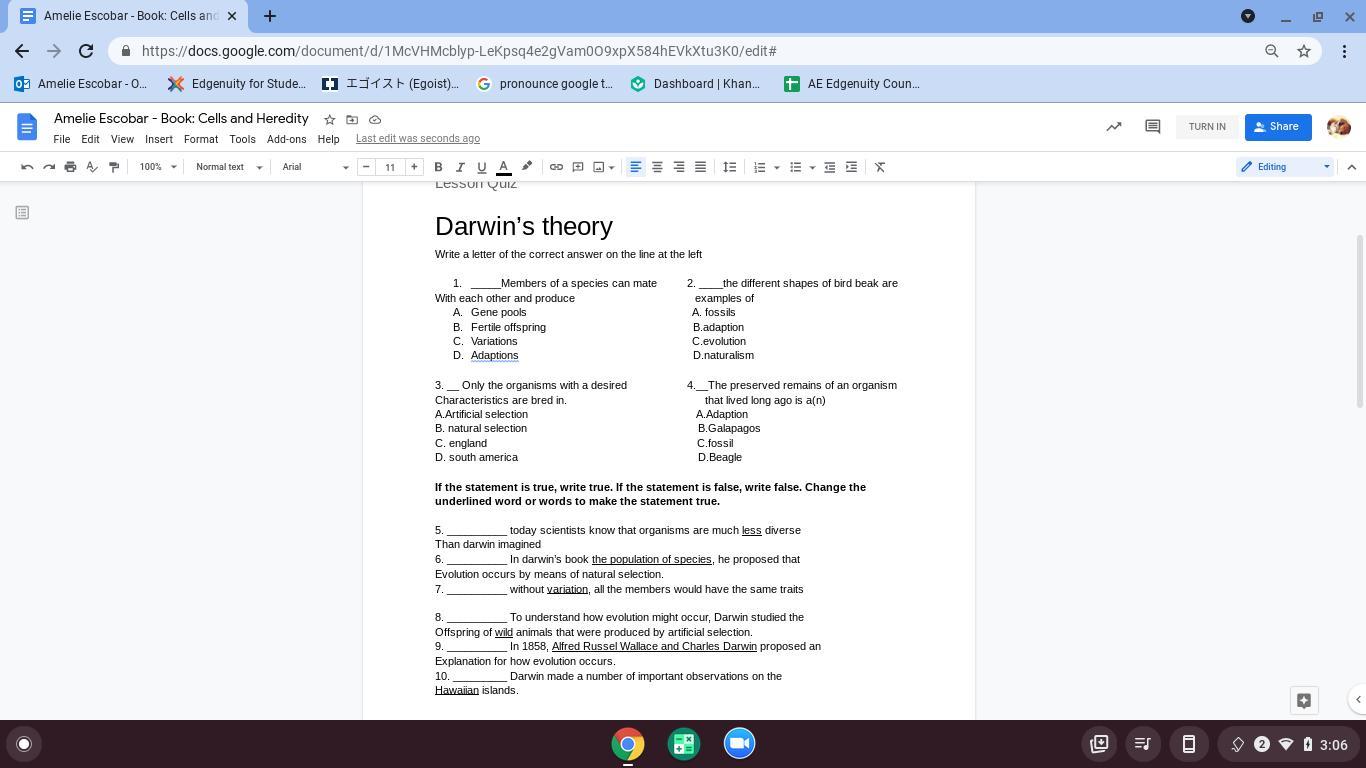Show document outline icon
This screenshot has height=768, width=1366.
22,212
